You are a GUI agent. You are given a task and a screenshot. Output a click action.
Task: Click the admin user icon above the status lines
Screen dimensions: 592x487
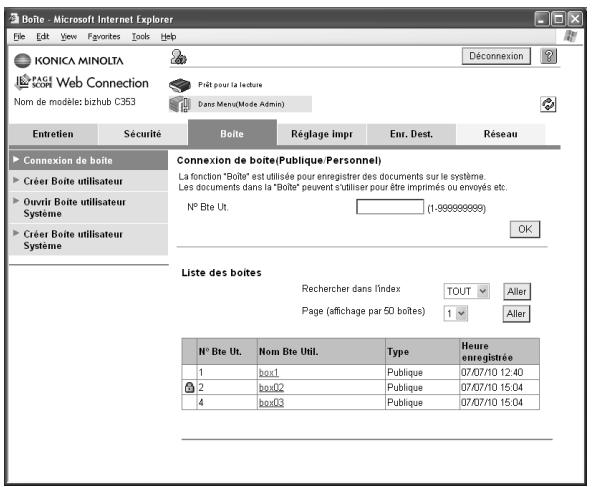point(178,57)
